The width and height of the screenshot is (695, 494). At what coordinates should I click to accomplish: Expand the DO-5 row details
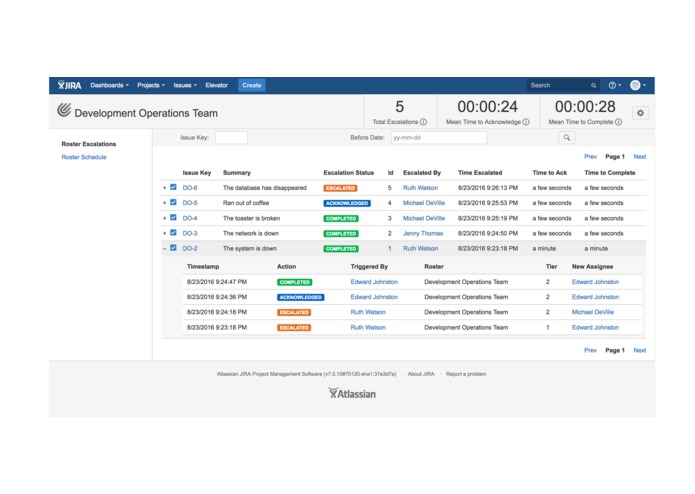(164, 203)
